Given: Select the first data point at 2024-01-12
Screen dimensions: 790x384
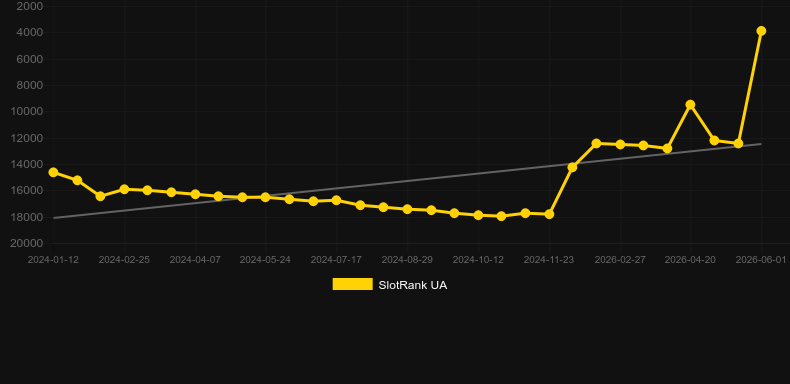Looking at the screenshot, I should pyautogui.click(x=53, y=172).
